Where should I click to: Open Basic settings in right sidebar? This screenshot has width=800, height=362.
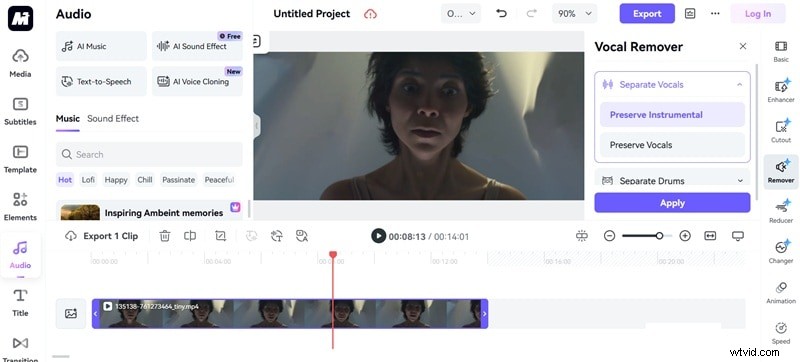(x=781, y=51)
